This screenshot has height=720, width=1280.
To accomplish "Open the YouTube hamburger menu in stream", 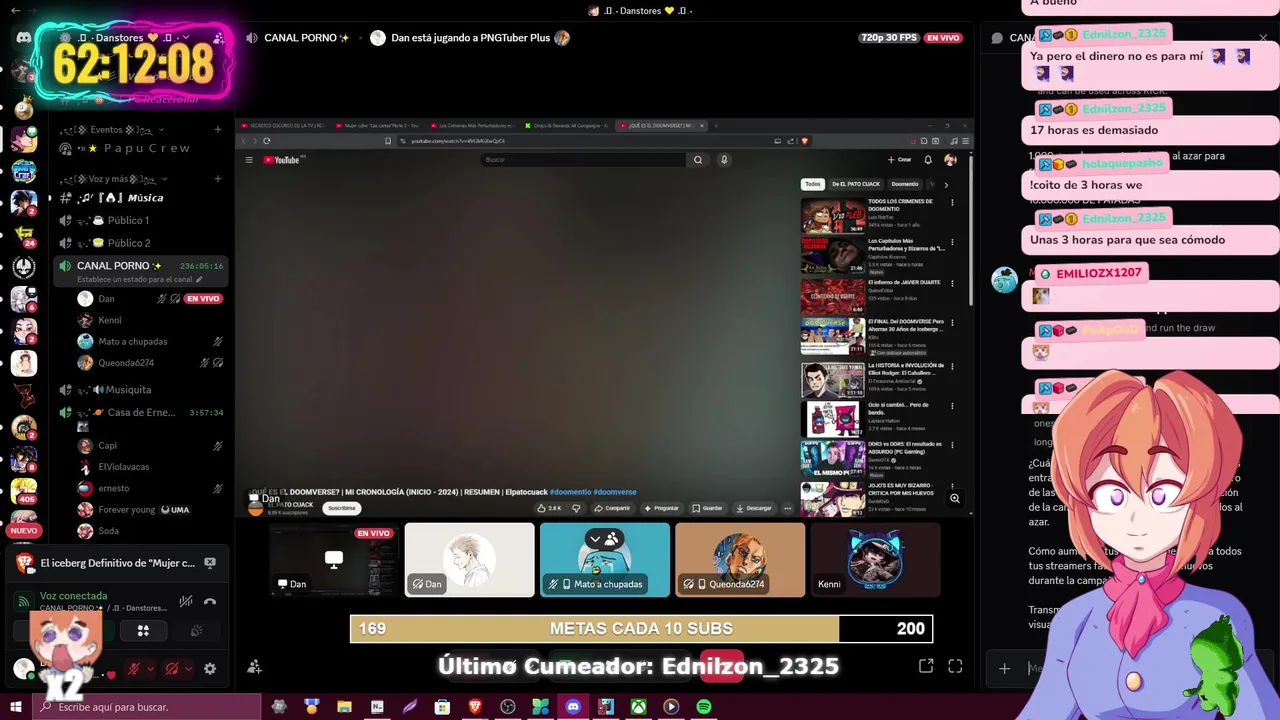I will pos(249,160).
